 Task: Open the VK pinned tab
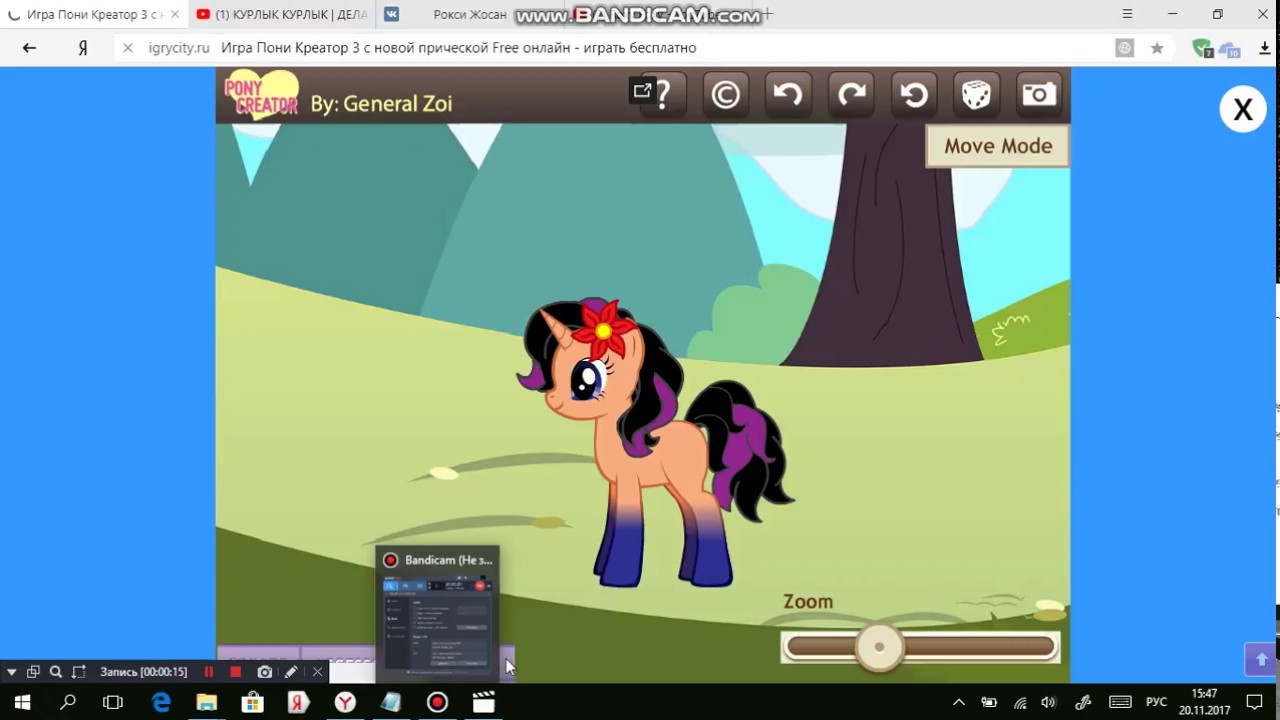[x=391, y=15]
